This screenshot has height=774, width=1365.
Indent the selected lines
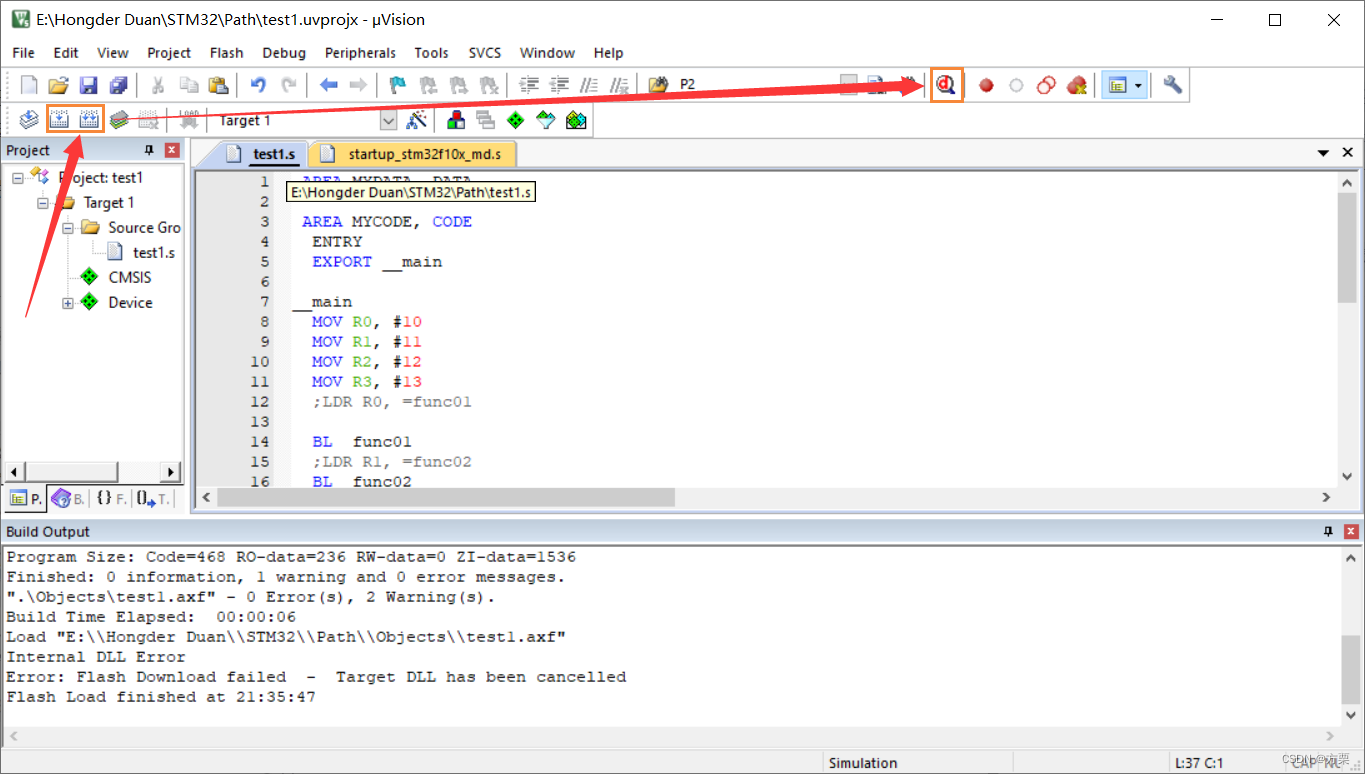530,85
